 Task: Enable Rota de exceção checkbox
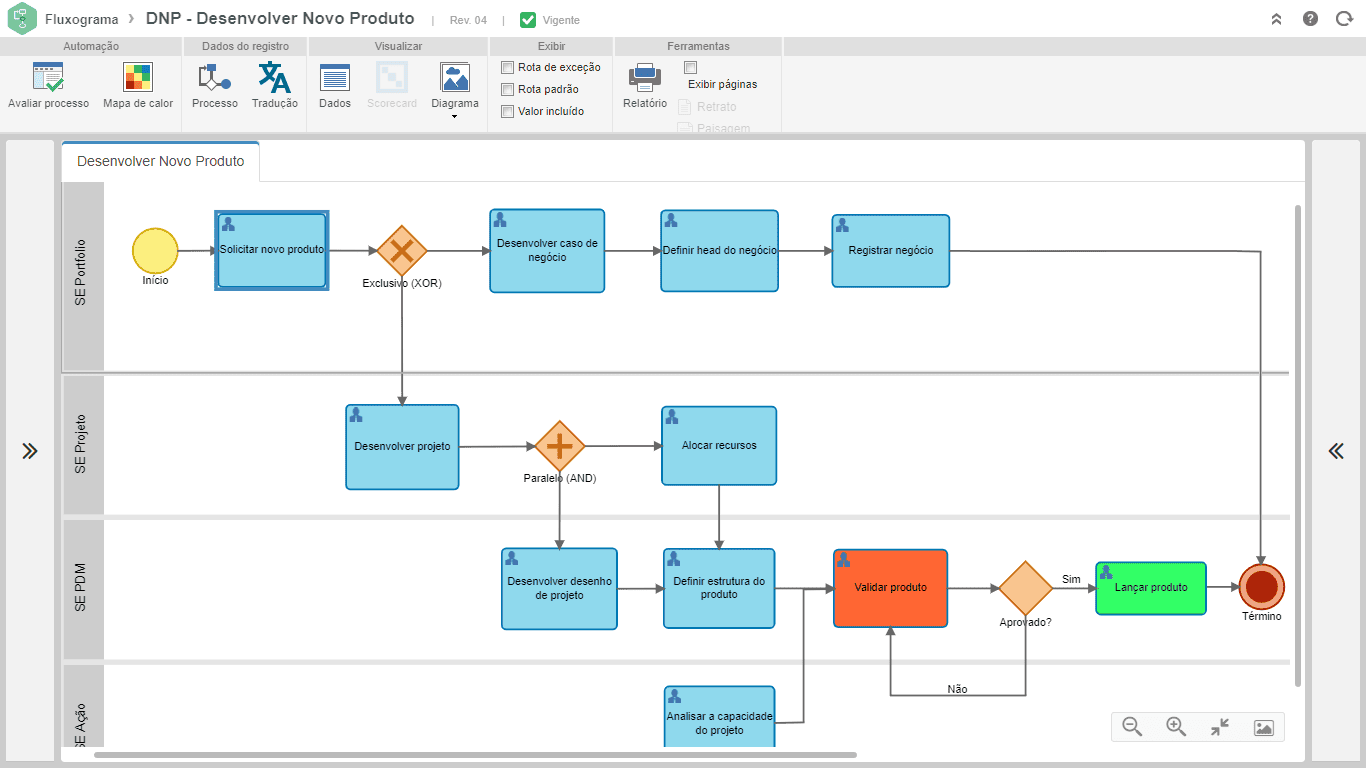coord(507,67)
